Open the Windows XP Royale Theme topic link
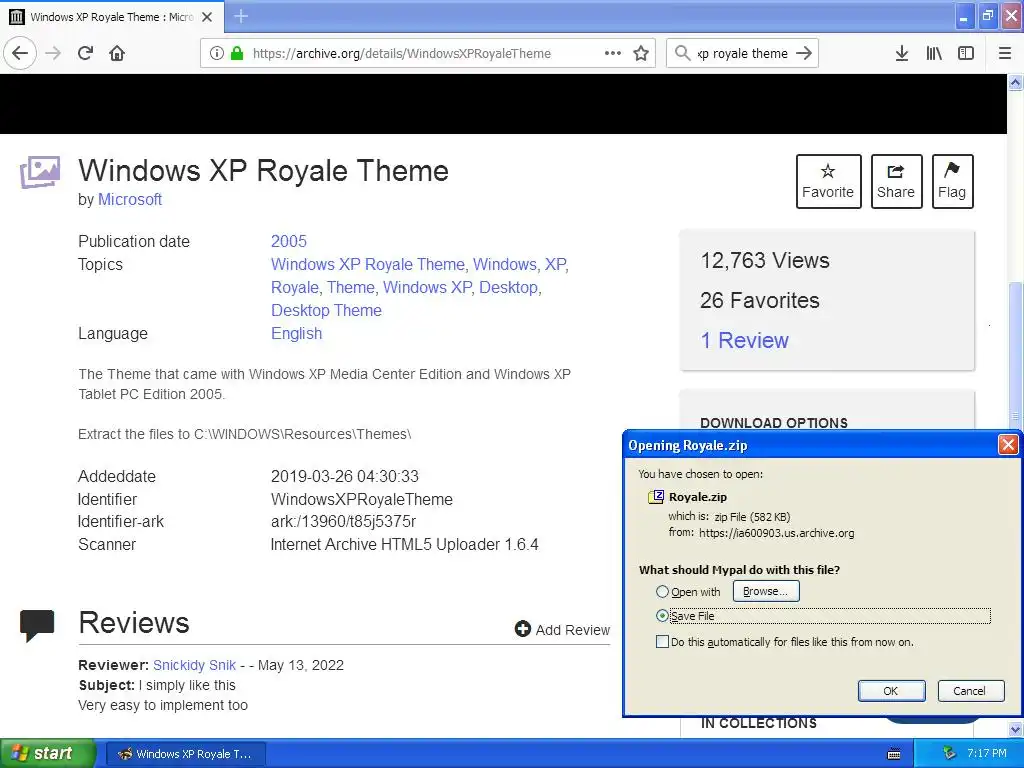This screenshot has width=1024, height=768. [x=368, y=264]
